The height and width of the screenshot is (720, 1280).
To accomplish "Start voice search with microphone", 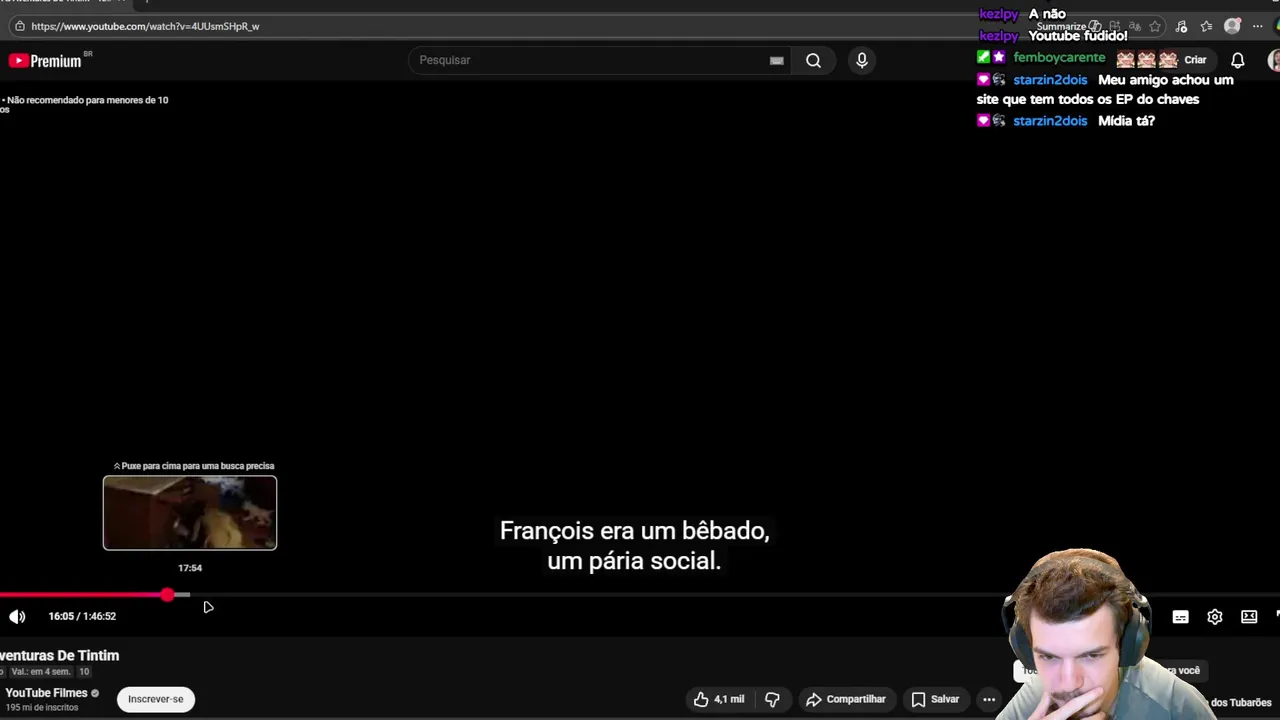I will tap(862, 60).
